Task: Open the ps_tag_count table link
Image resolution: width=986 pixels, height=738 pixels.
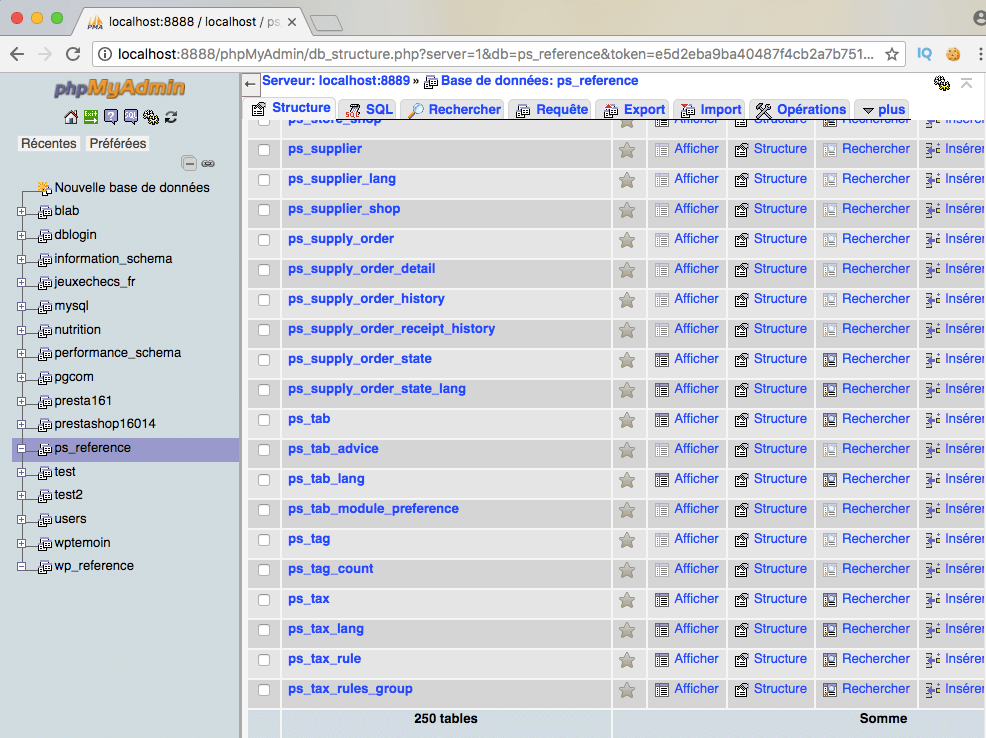Action: pos(330,569)
